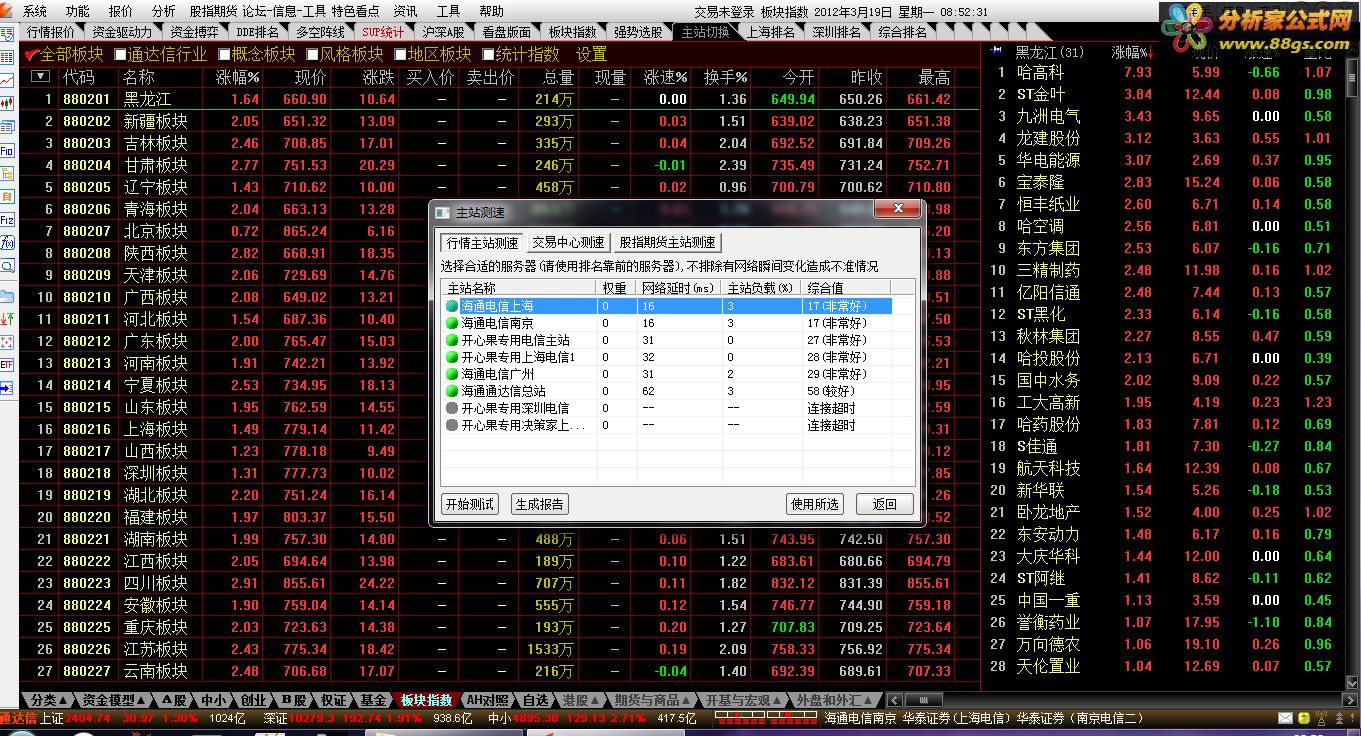
Task: Click the red-green up/down arrows sidebar icon
Action: click(7, 319)
